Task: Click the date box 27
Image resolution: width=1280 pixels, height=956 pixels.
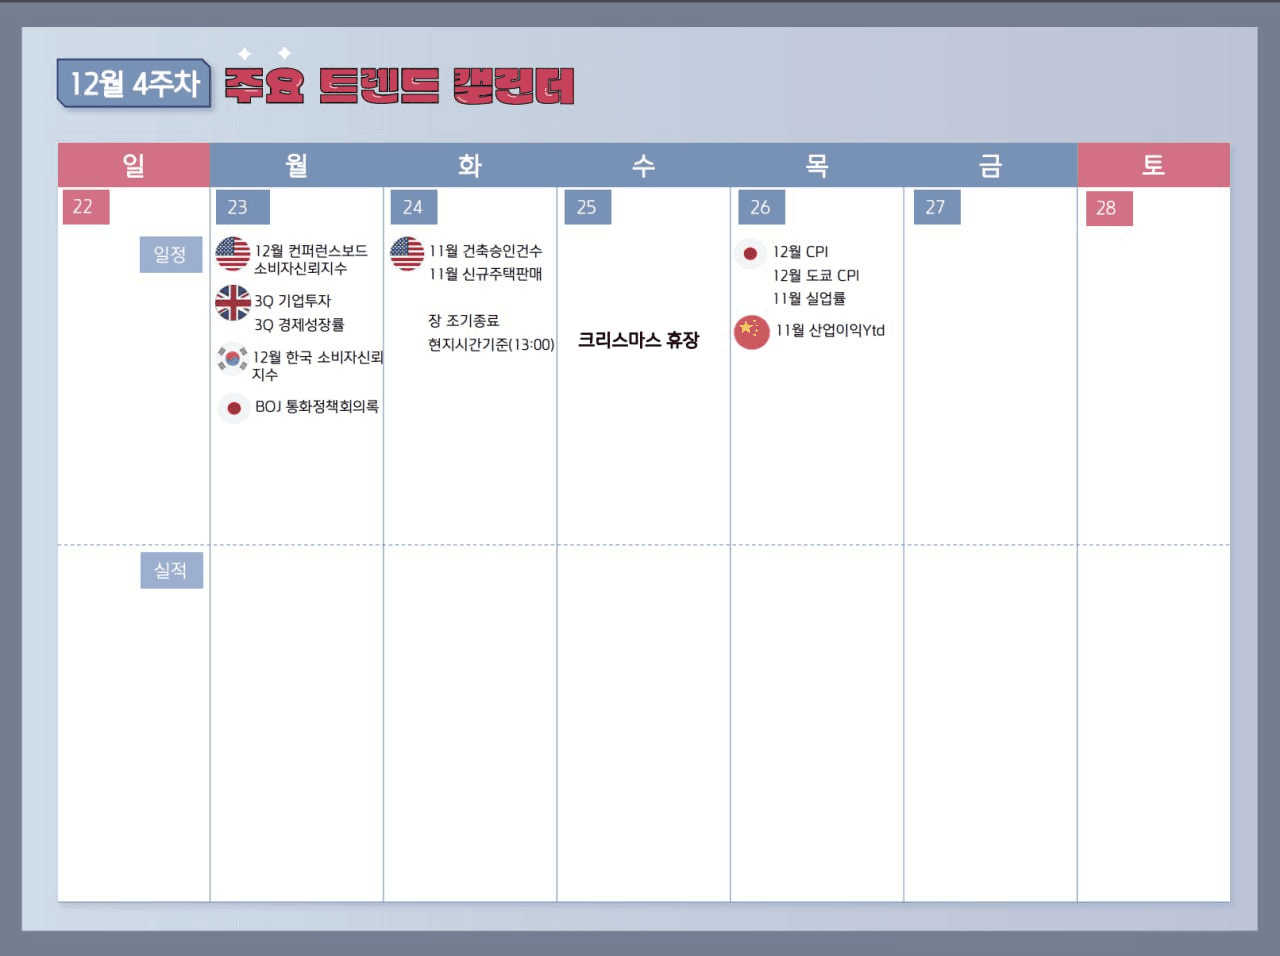Action: pos(937,207)
